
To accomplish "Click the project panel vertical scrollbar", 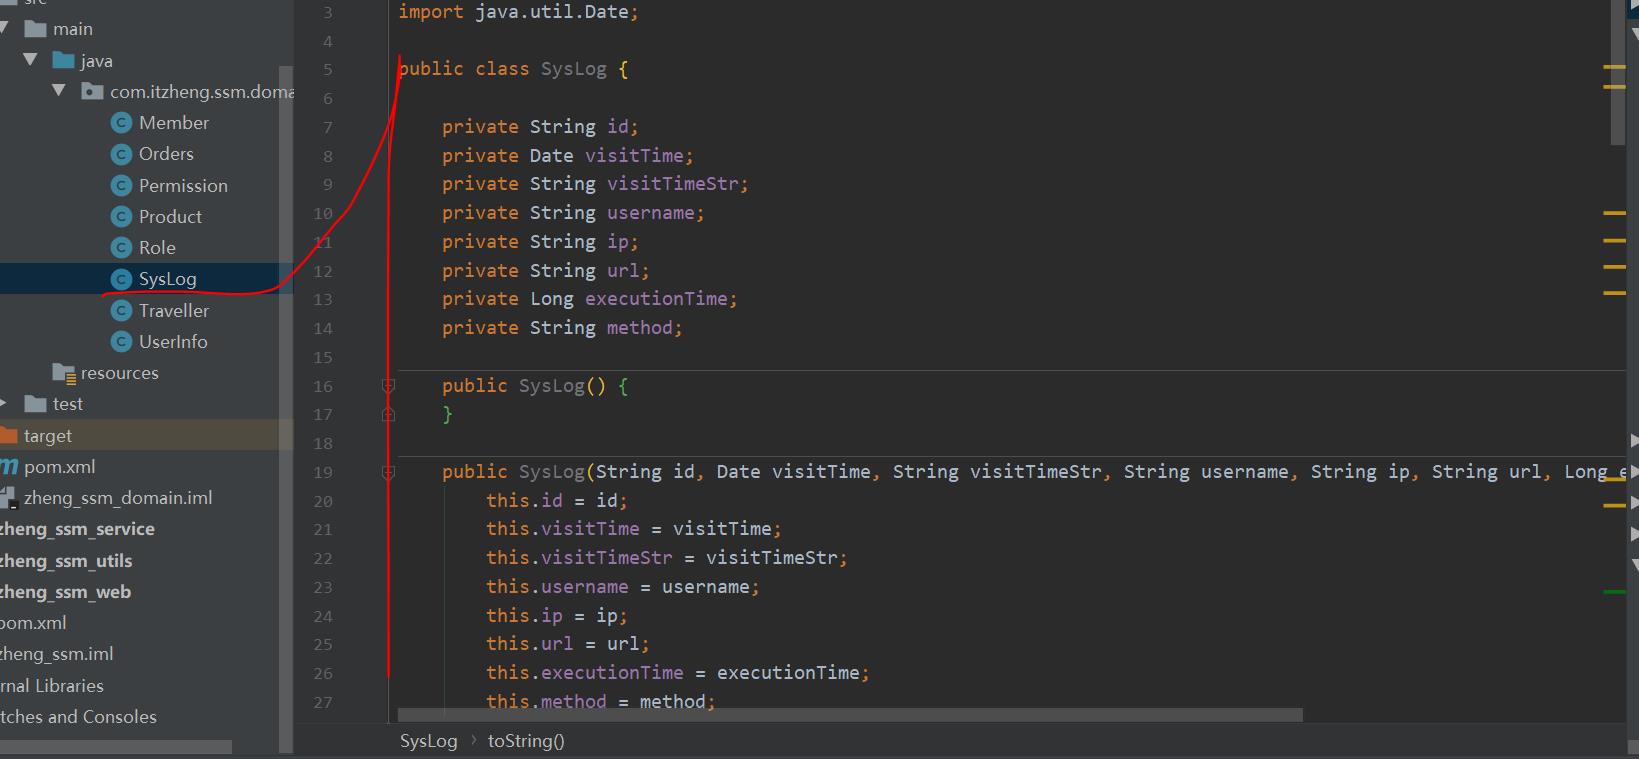I will 286,408.
